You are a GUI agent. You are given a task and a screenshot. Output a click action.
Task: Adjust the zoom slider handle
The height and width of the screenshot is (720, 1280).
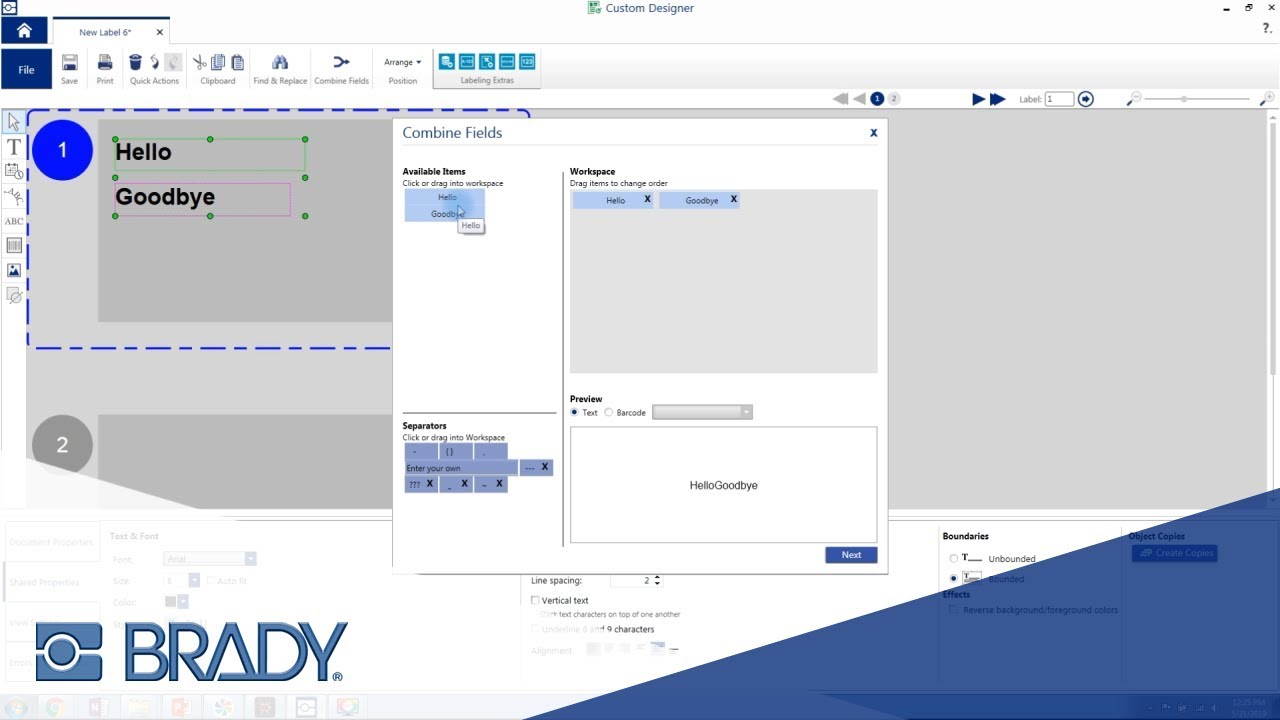click(1184, 99)
